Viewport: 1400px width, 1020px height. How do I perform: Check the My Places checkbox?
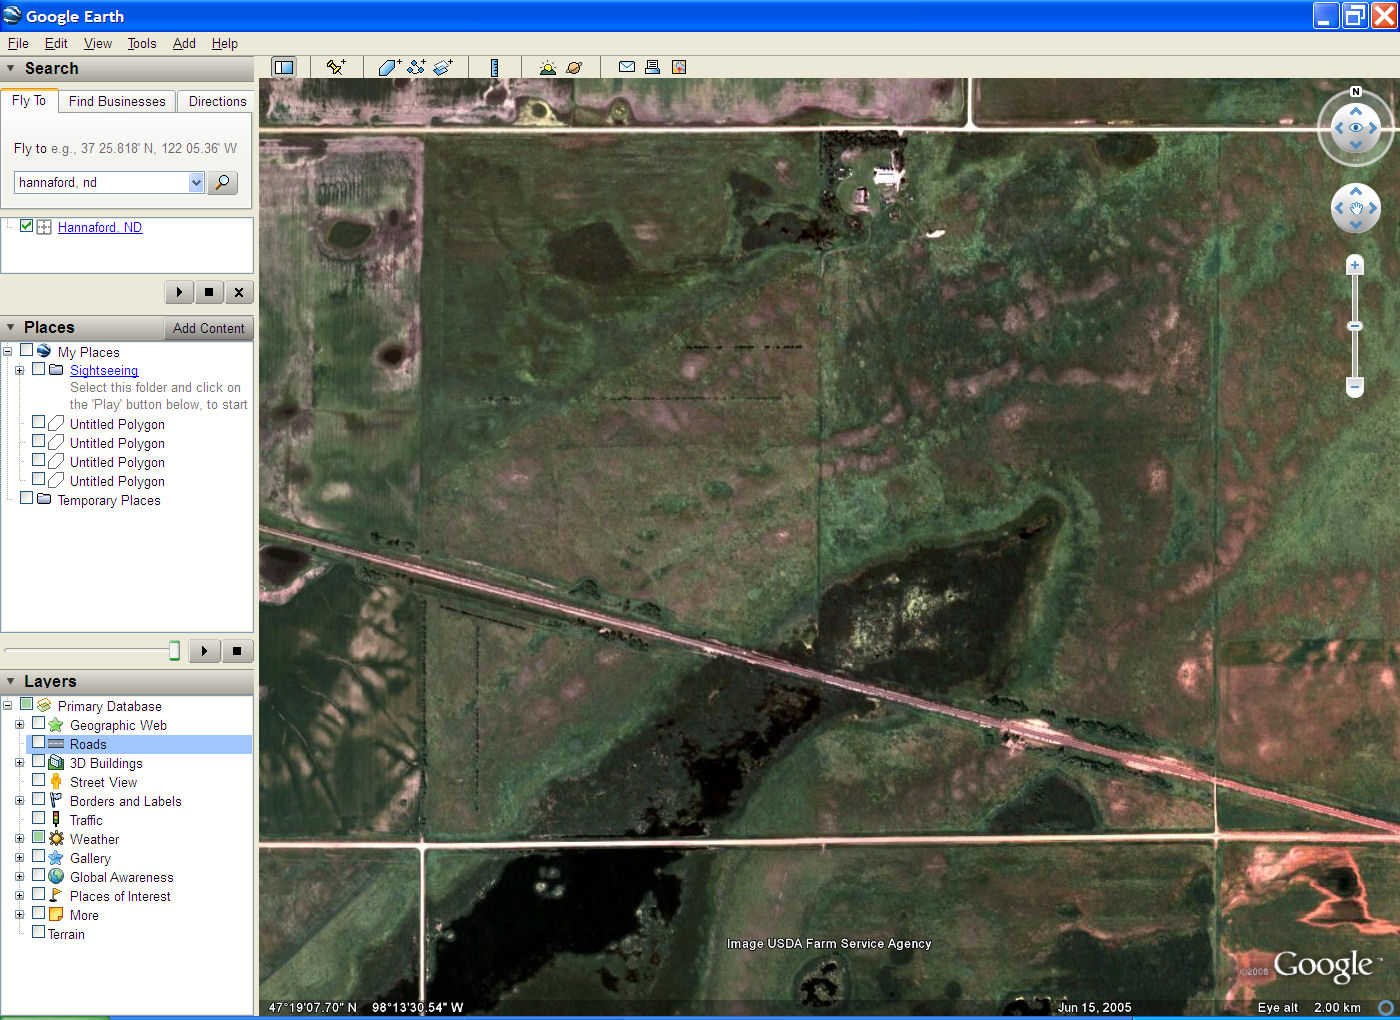click(27, 351)
